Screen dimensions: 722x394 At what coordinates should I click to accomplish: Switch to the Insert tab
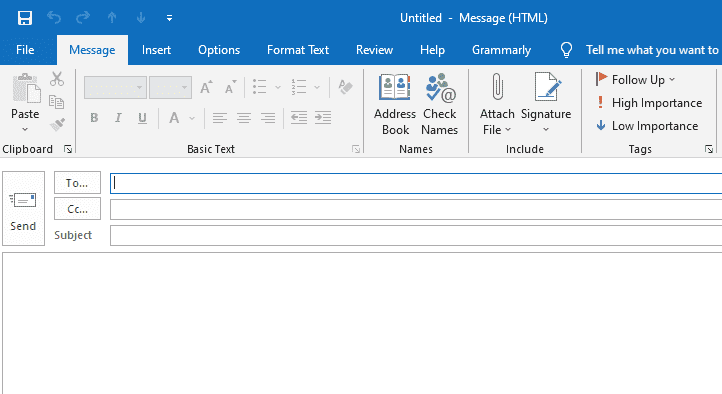coord(156,50)
